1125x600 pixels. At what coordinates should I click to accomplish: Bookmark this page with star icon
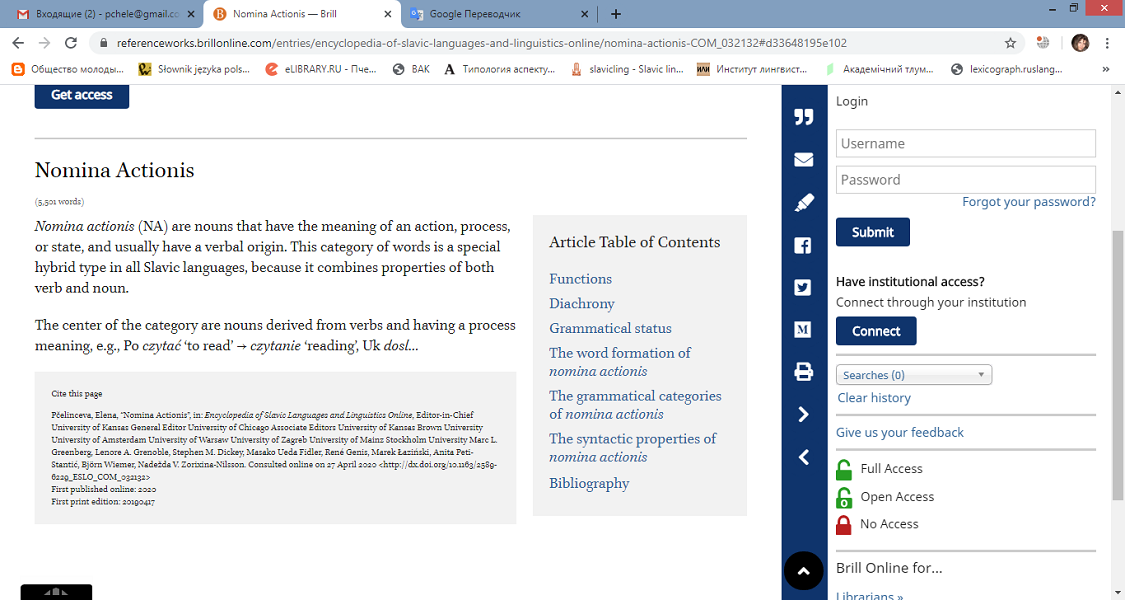pyautogui.click(x=1010, y=43)
